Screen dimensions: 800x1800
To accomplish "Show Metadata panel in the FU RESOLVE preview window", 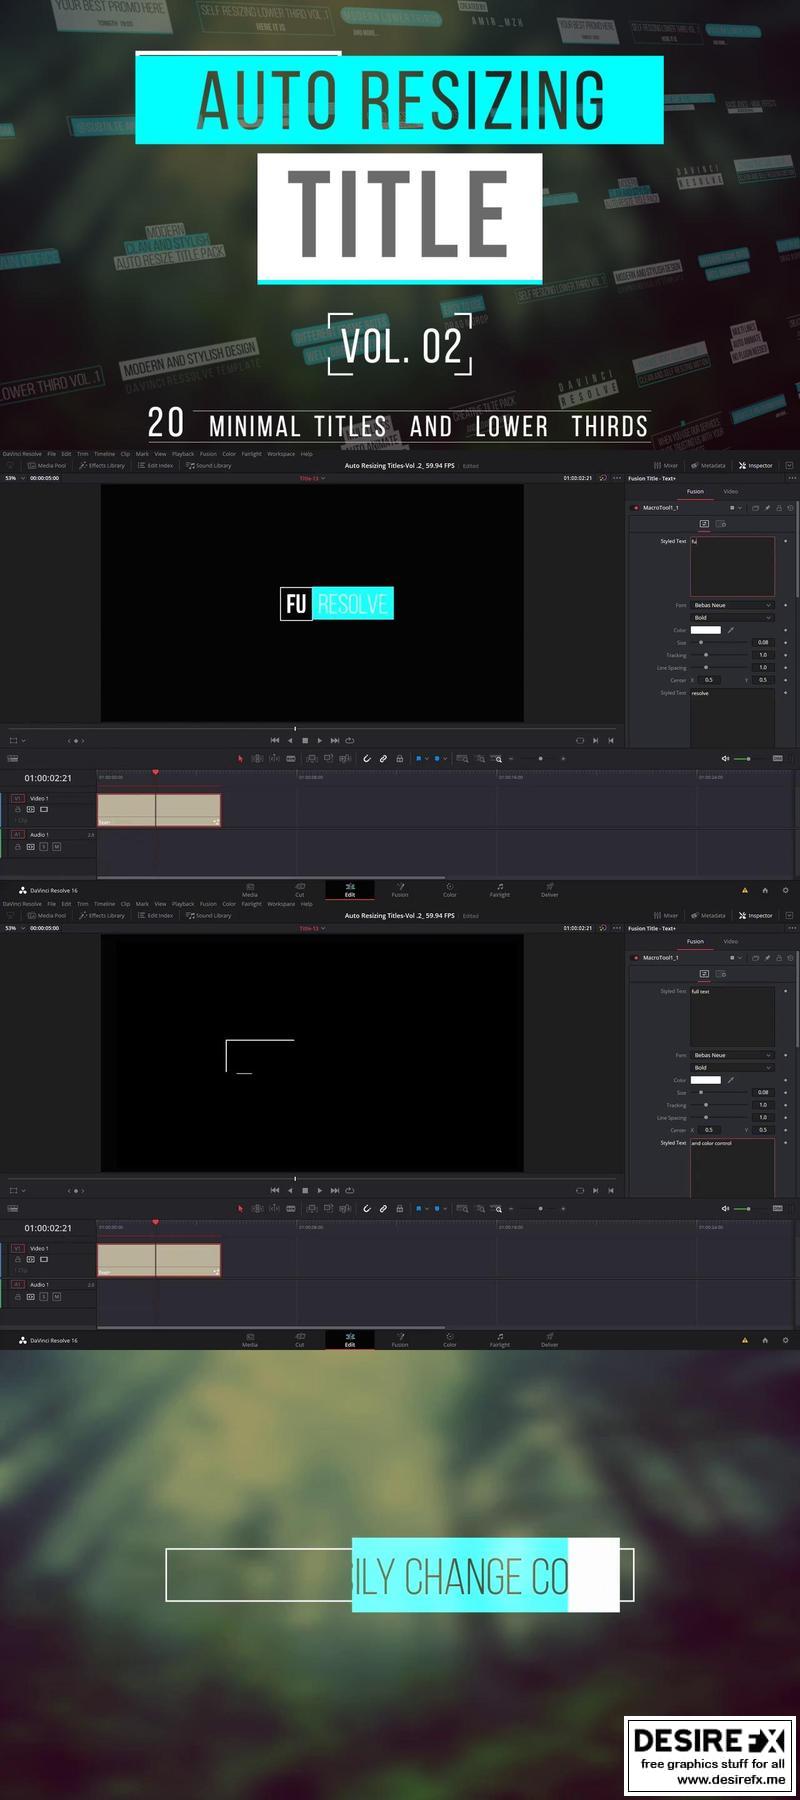I will (708, 465).
